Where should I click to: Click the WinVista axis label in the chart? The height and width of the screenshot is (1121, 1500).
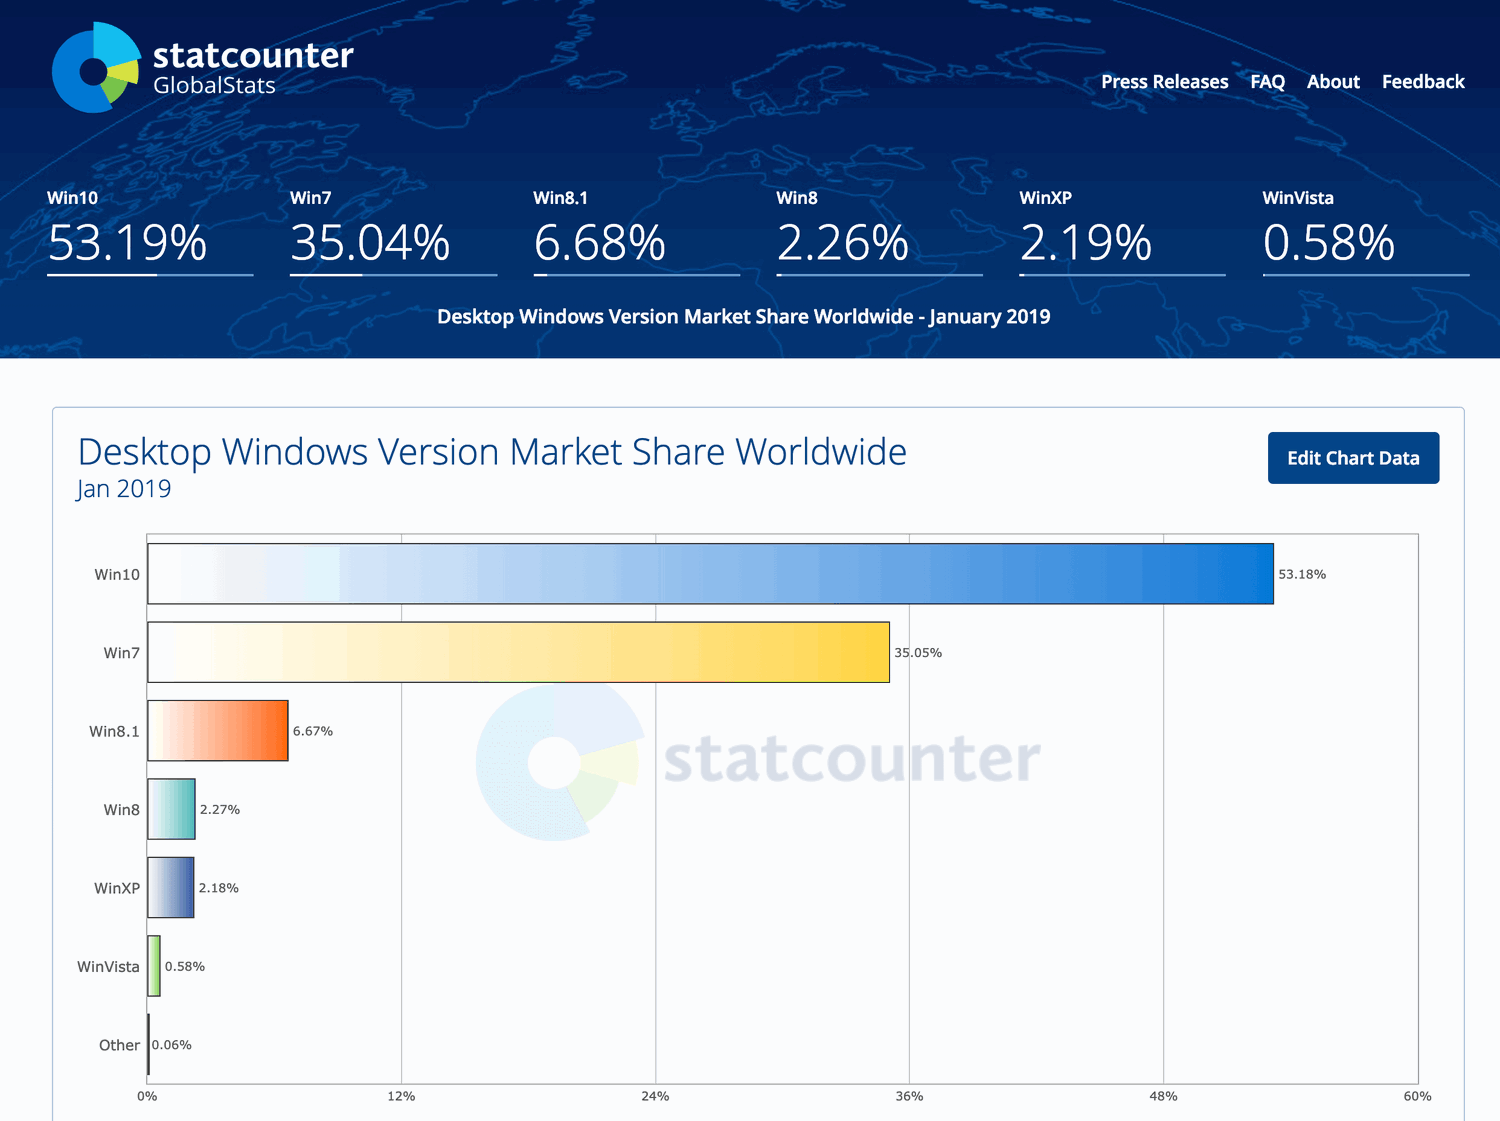click(108, 966)
